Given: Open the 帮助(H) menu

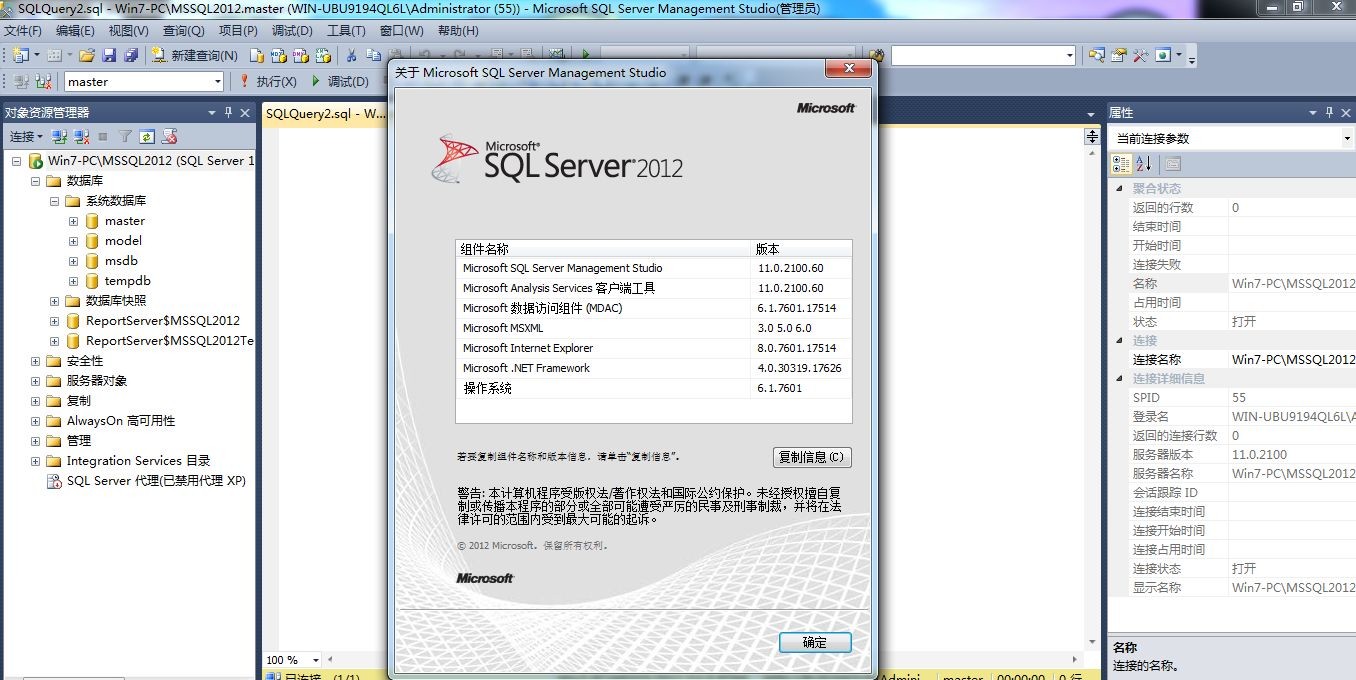Looking at the screenshot, I should click(x=458, y=31).
